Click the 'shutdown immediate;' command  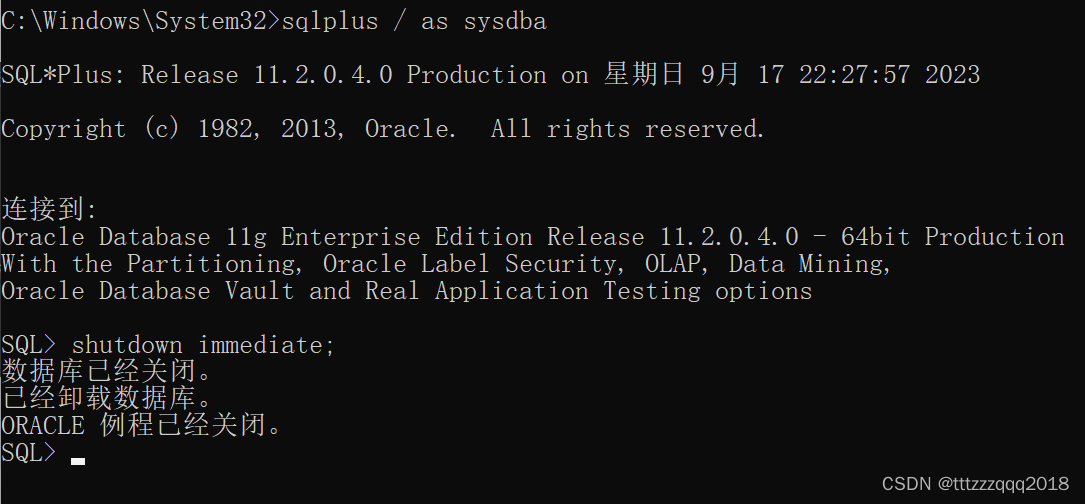[x=203, y=345]
